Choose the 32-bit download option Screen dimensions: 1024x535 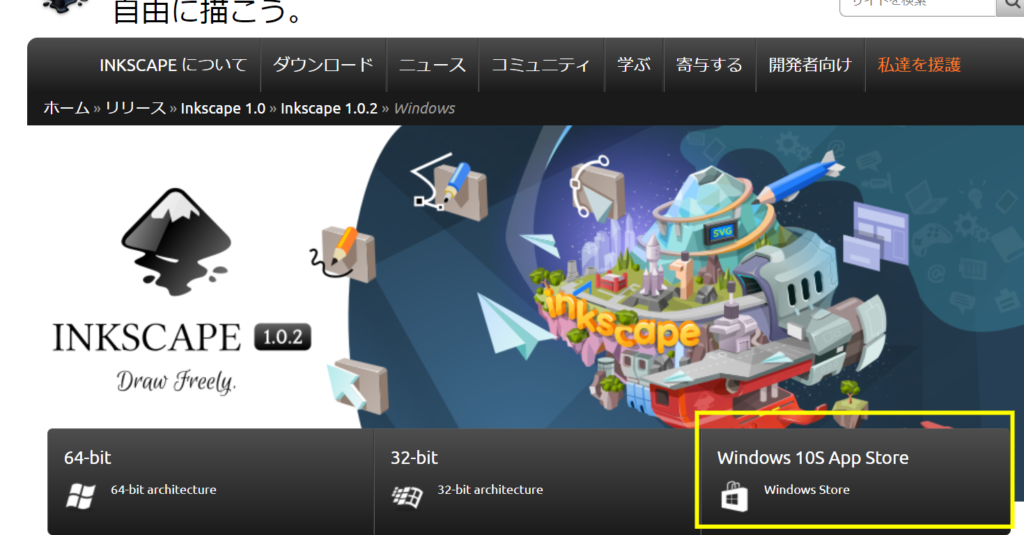click(x=537, y=482)
